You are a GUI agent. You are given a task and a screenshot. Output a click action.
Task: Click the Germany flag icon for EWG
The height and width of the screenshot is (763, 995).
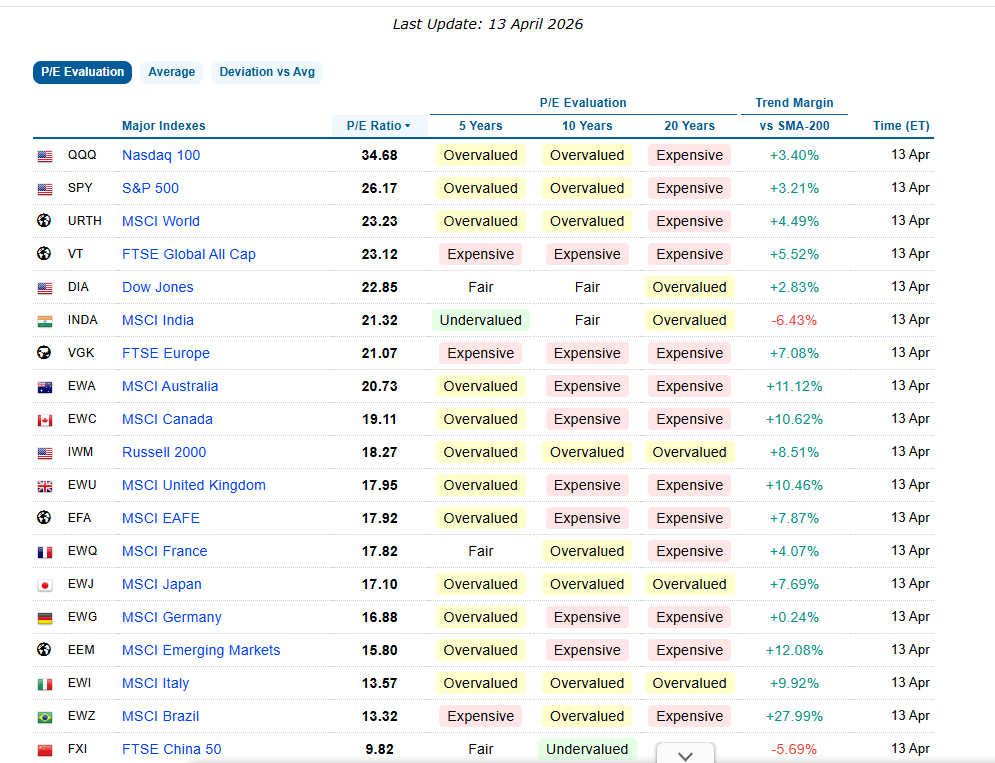pyautogui.click(x=44, y=618)
